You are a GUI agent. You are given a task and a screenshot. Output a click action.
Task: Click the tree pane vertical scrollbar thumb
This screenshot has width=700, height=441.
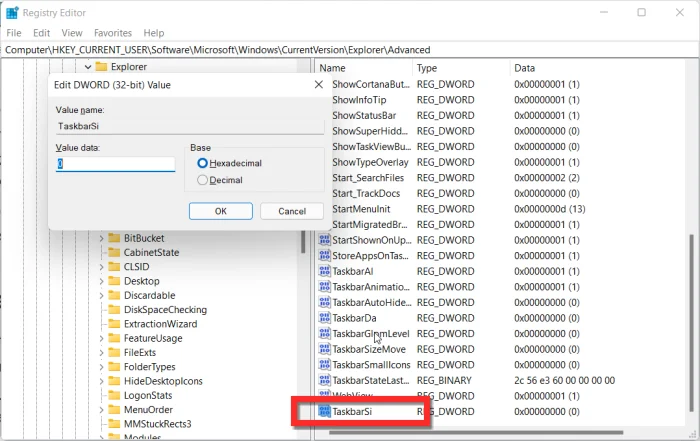(303, 241)
